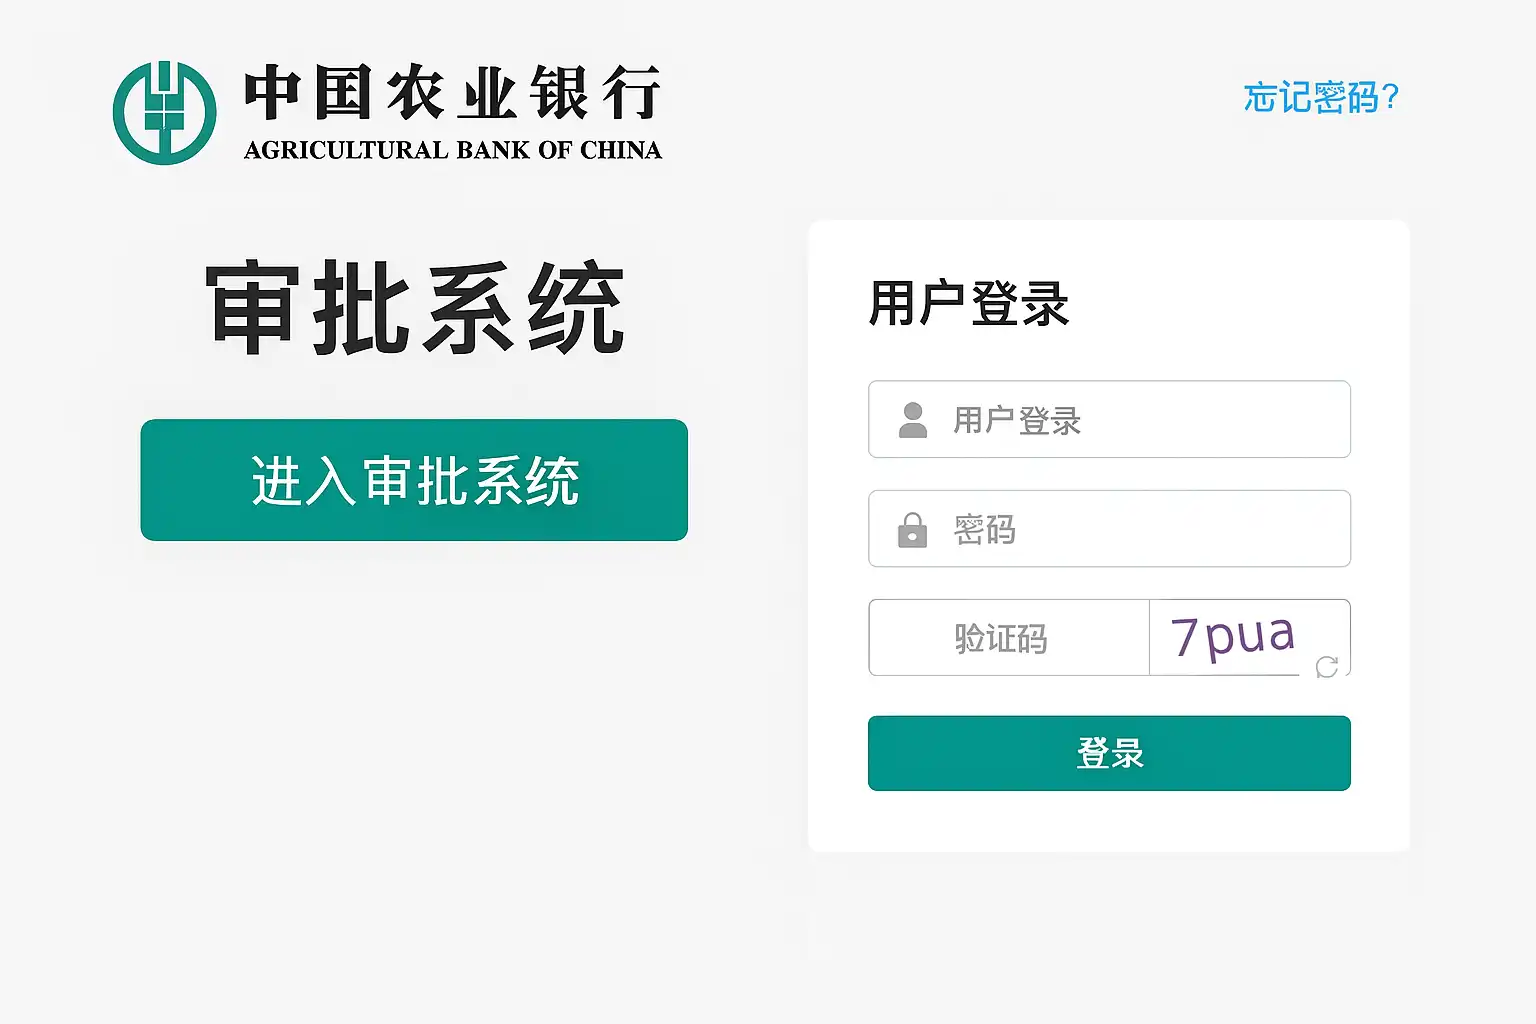Image resolution: width=1536 pixels, height=1024 pixels.
Task: Open the 忘记密码? forgot password link
Action: pos(1320,98)
